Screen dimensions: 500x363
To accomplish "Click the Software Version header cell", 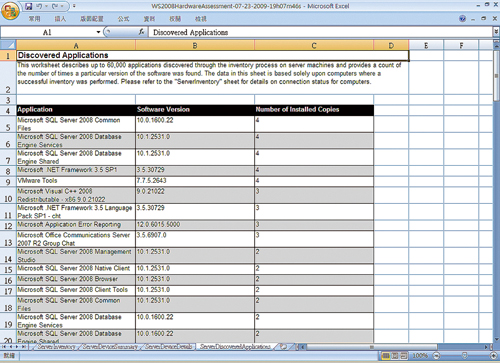I will tap(195, 110).
